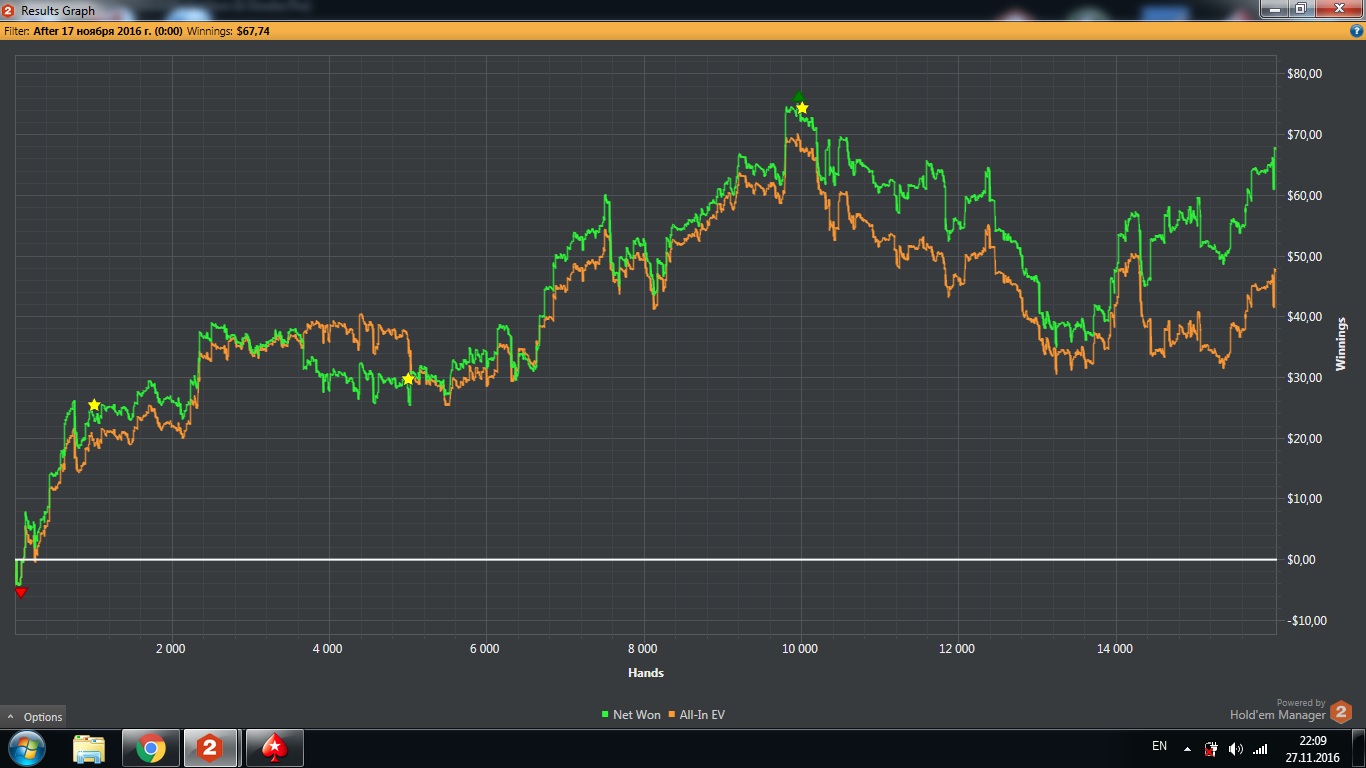Show hidden tray icons arrow
Image resolution: width=1366 pixels, height=768 pixels.
point(1187,748)
